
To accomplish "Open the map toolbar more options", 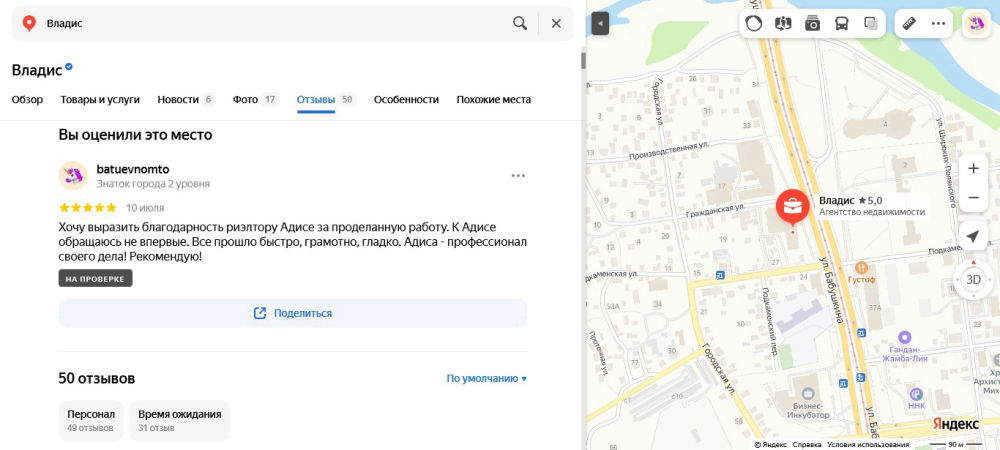I will pyautogui.click(x=938, y=24).
